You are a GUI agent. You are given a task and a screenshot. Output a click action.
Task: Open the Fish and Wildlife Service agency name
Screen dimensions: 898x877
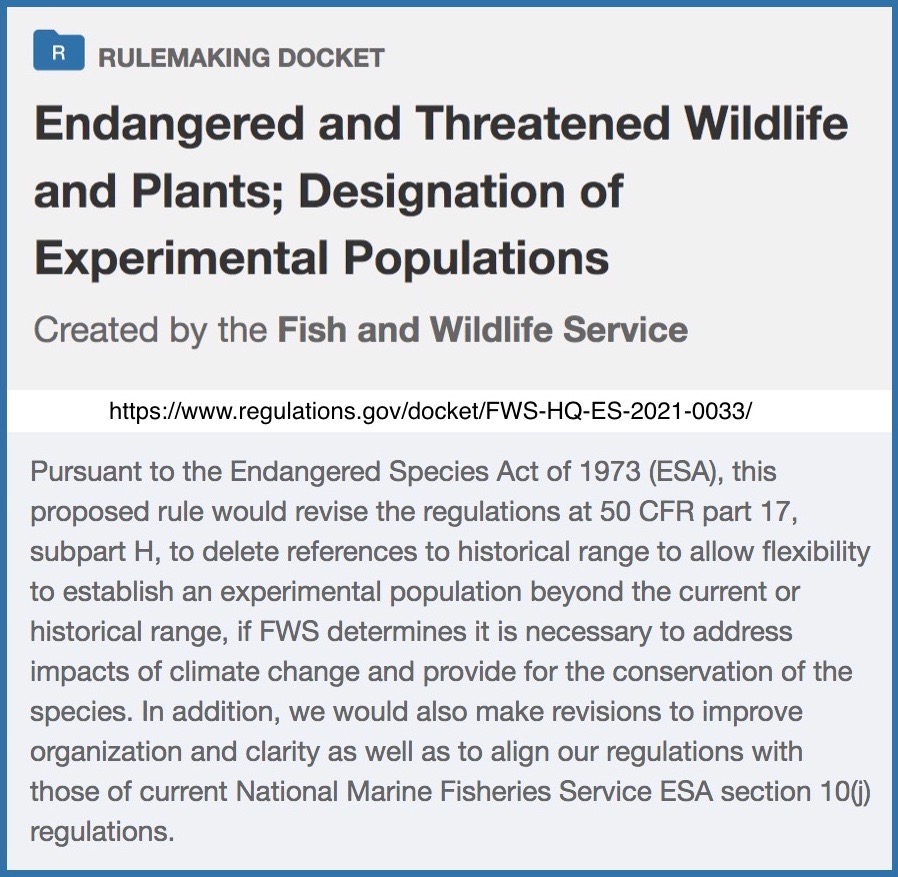(x=482, y=330)
